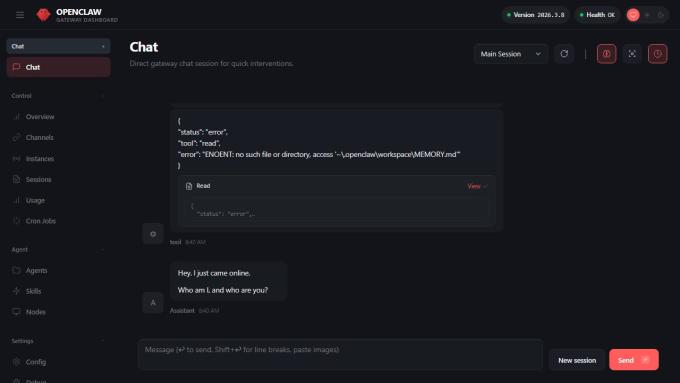Click the red OpenClaw lobster logo

click(43, 15)
